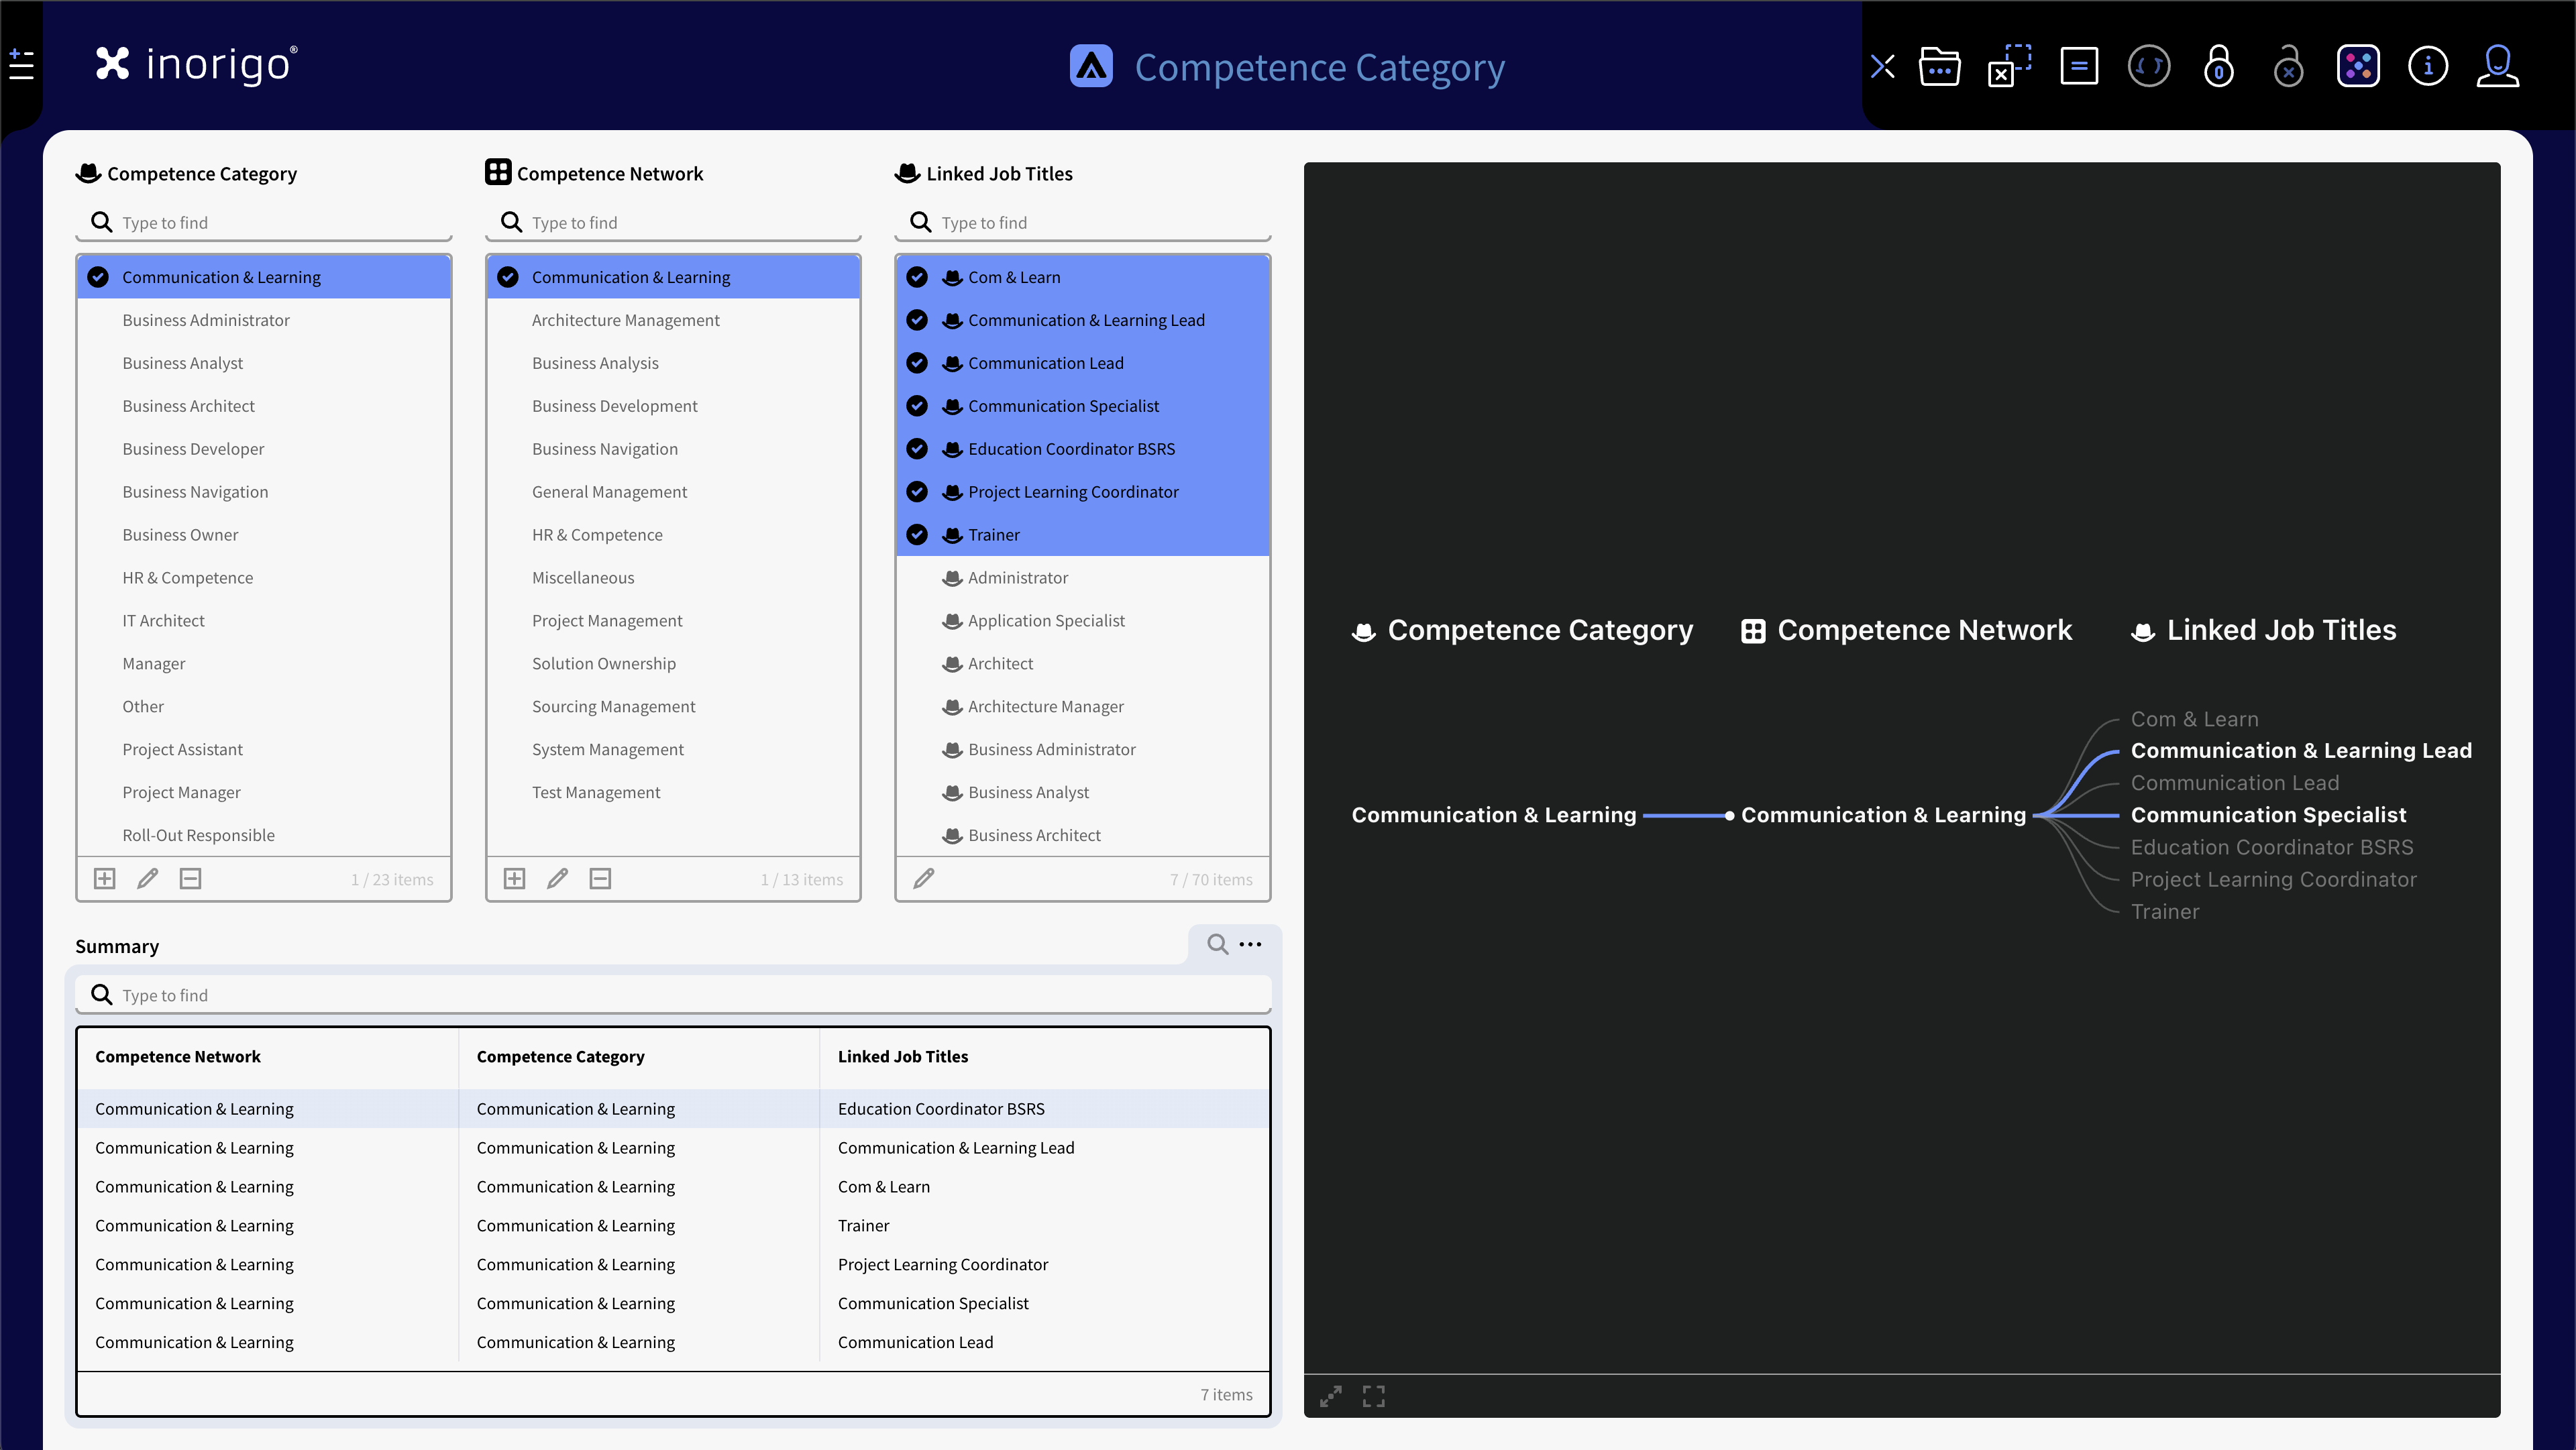Click the locked padlock icon showing zero

click(x=2218, y=67)
